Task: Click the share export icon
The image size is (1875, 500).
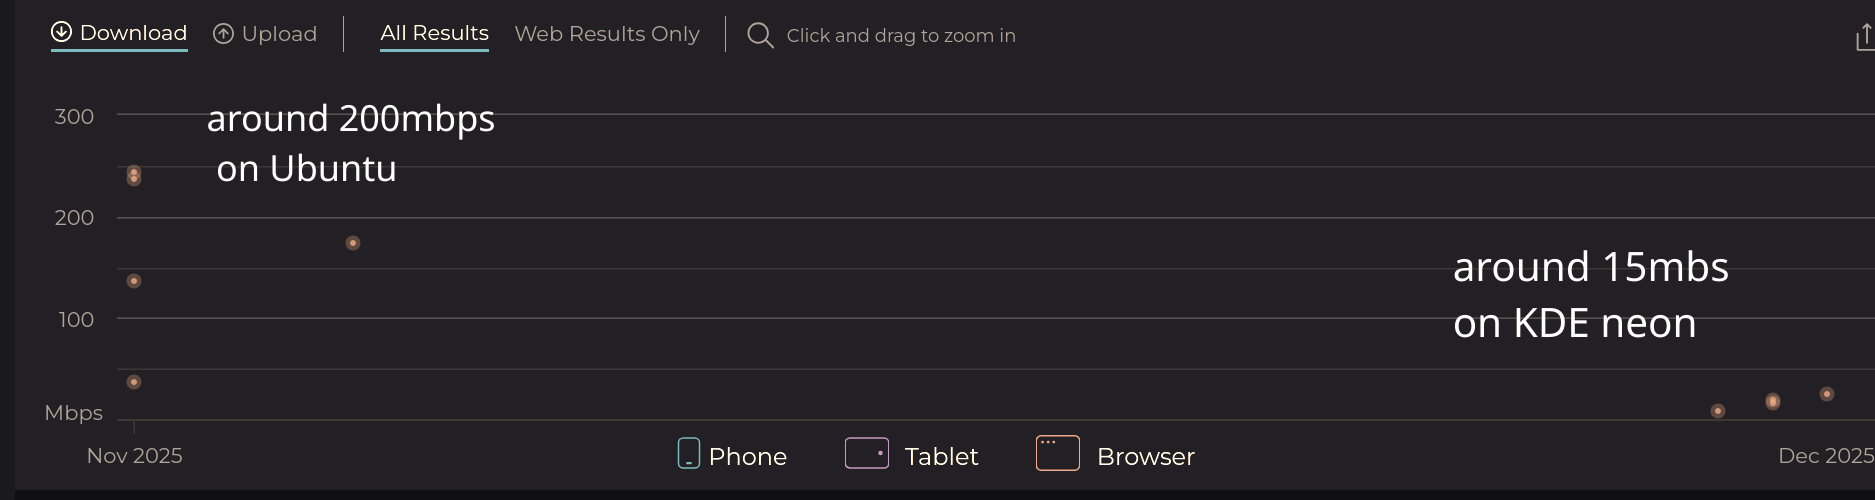Action: (x=1864, y=37)
